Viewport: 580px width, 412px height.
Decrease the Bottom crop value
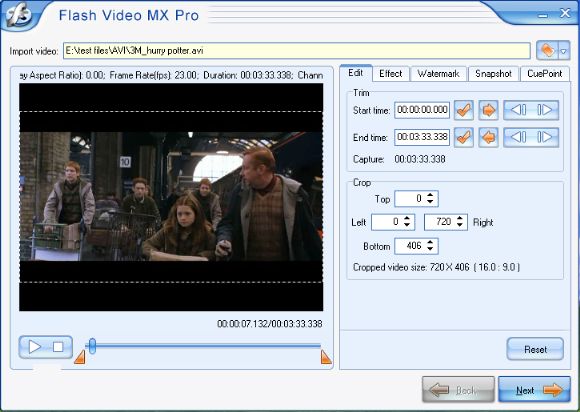pos(430,249)
